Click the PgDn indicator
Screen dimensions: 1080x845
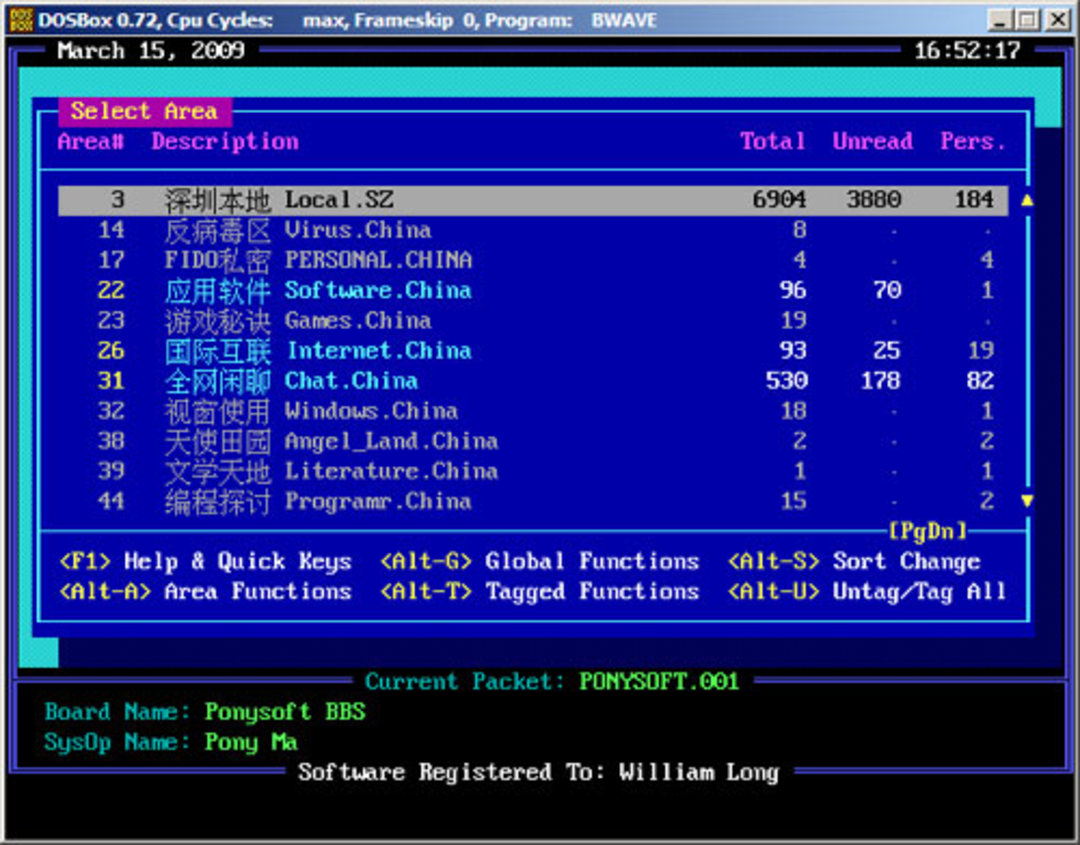coord(927,531)
